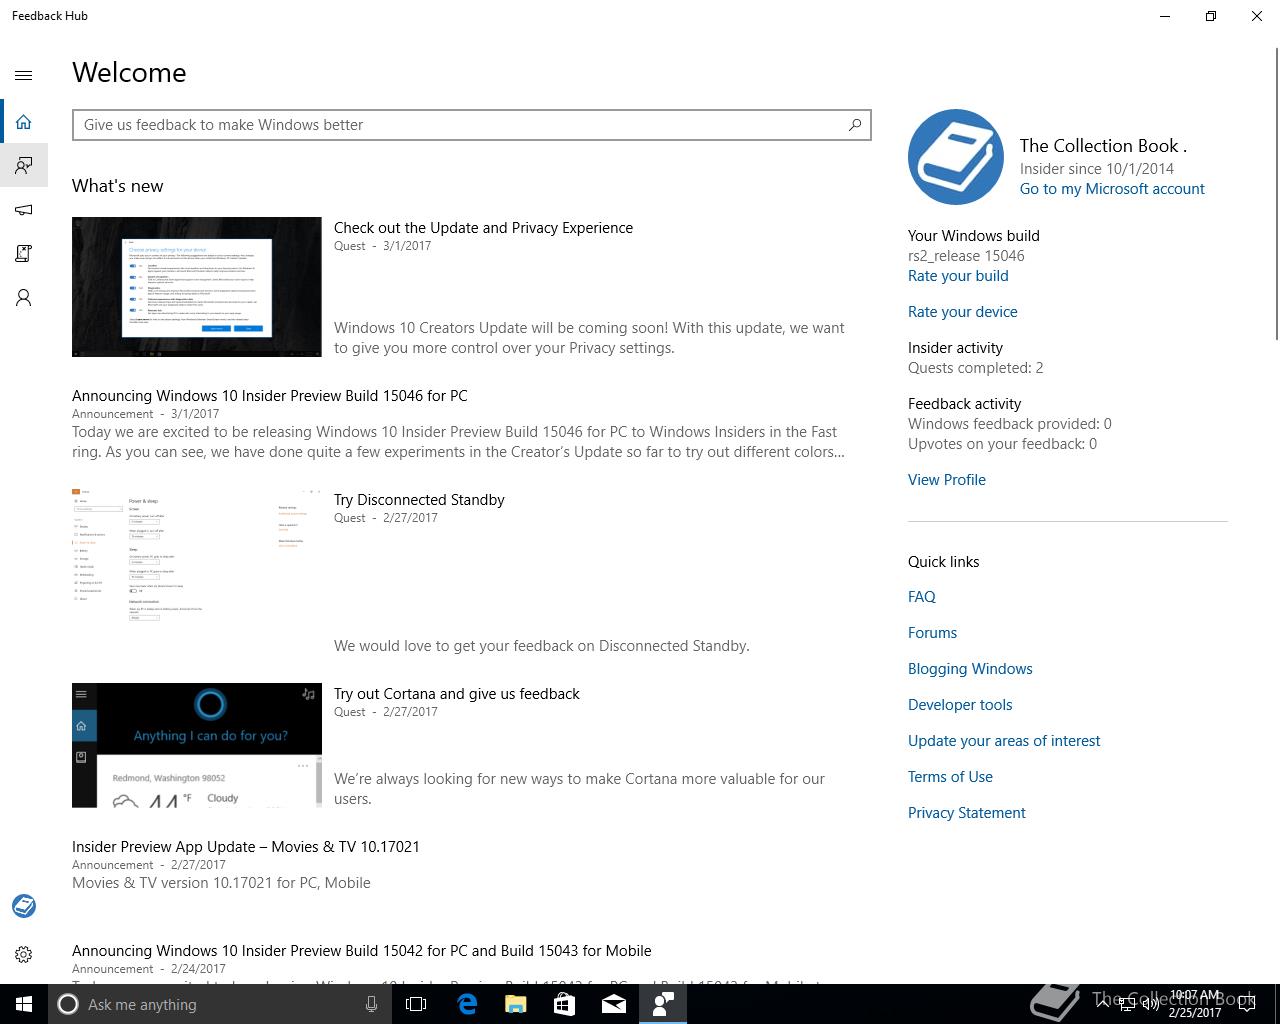Open 'Try out Cortana and give us feedback'
The image size is (1280, 1024).
click(x=457, y=694)
